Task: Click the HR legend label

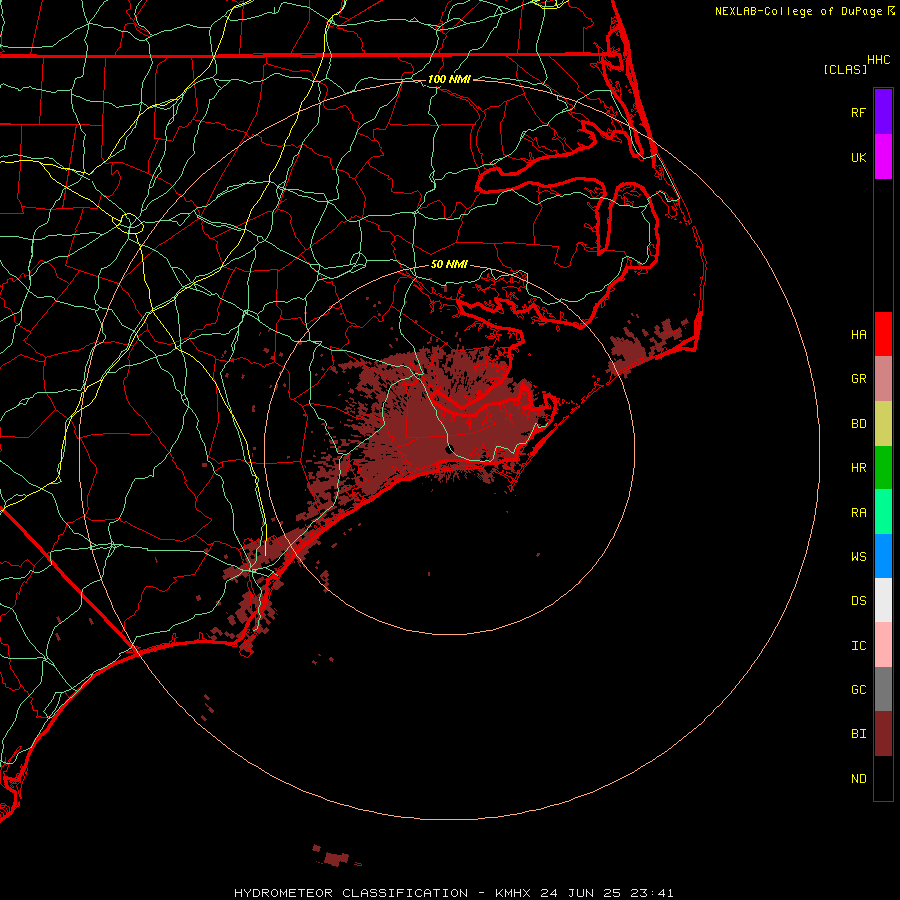Action: pos(859,468)
